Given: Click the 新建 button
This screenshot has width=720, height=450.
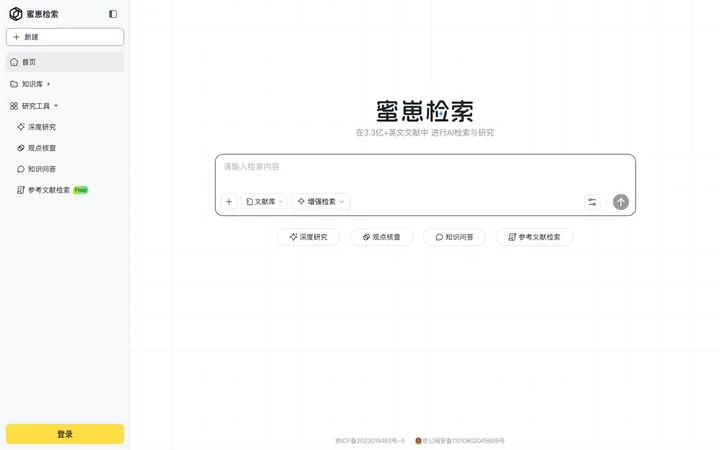Looking at the screenshot, I should click(x=65, y=37).
